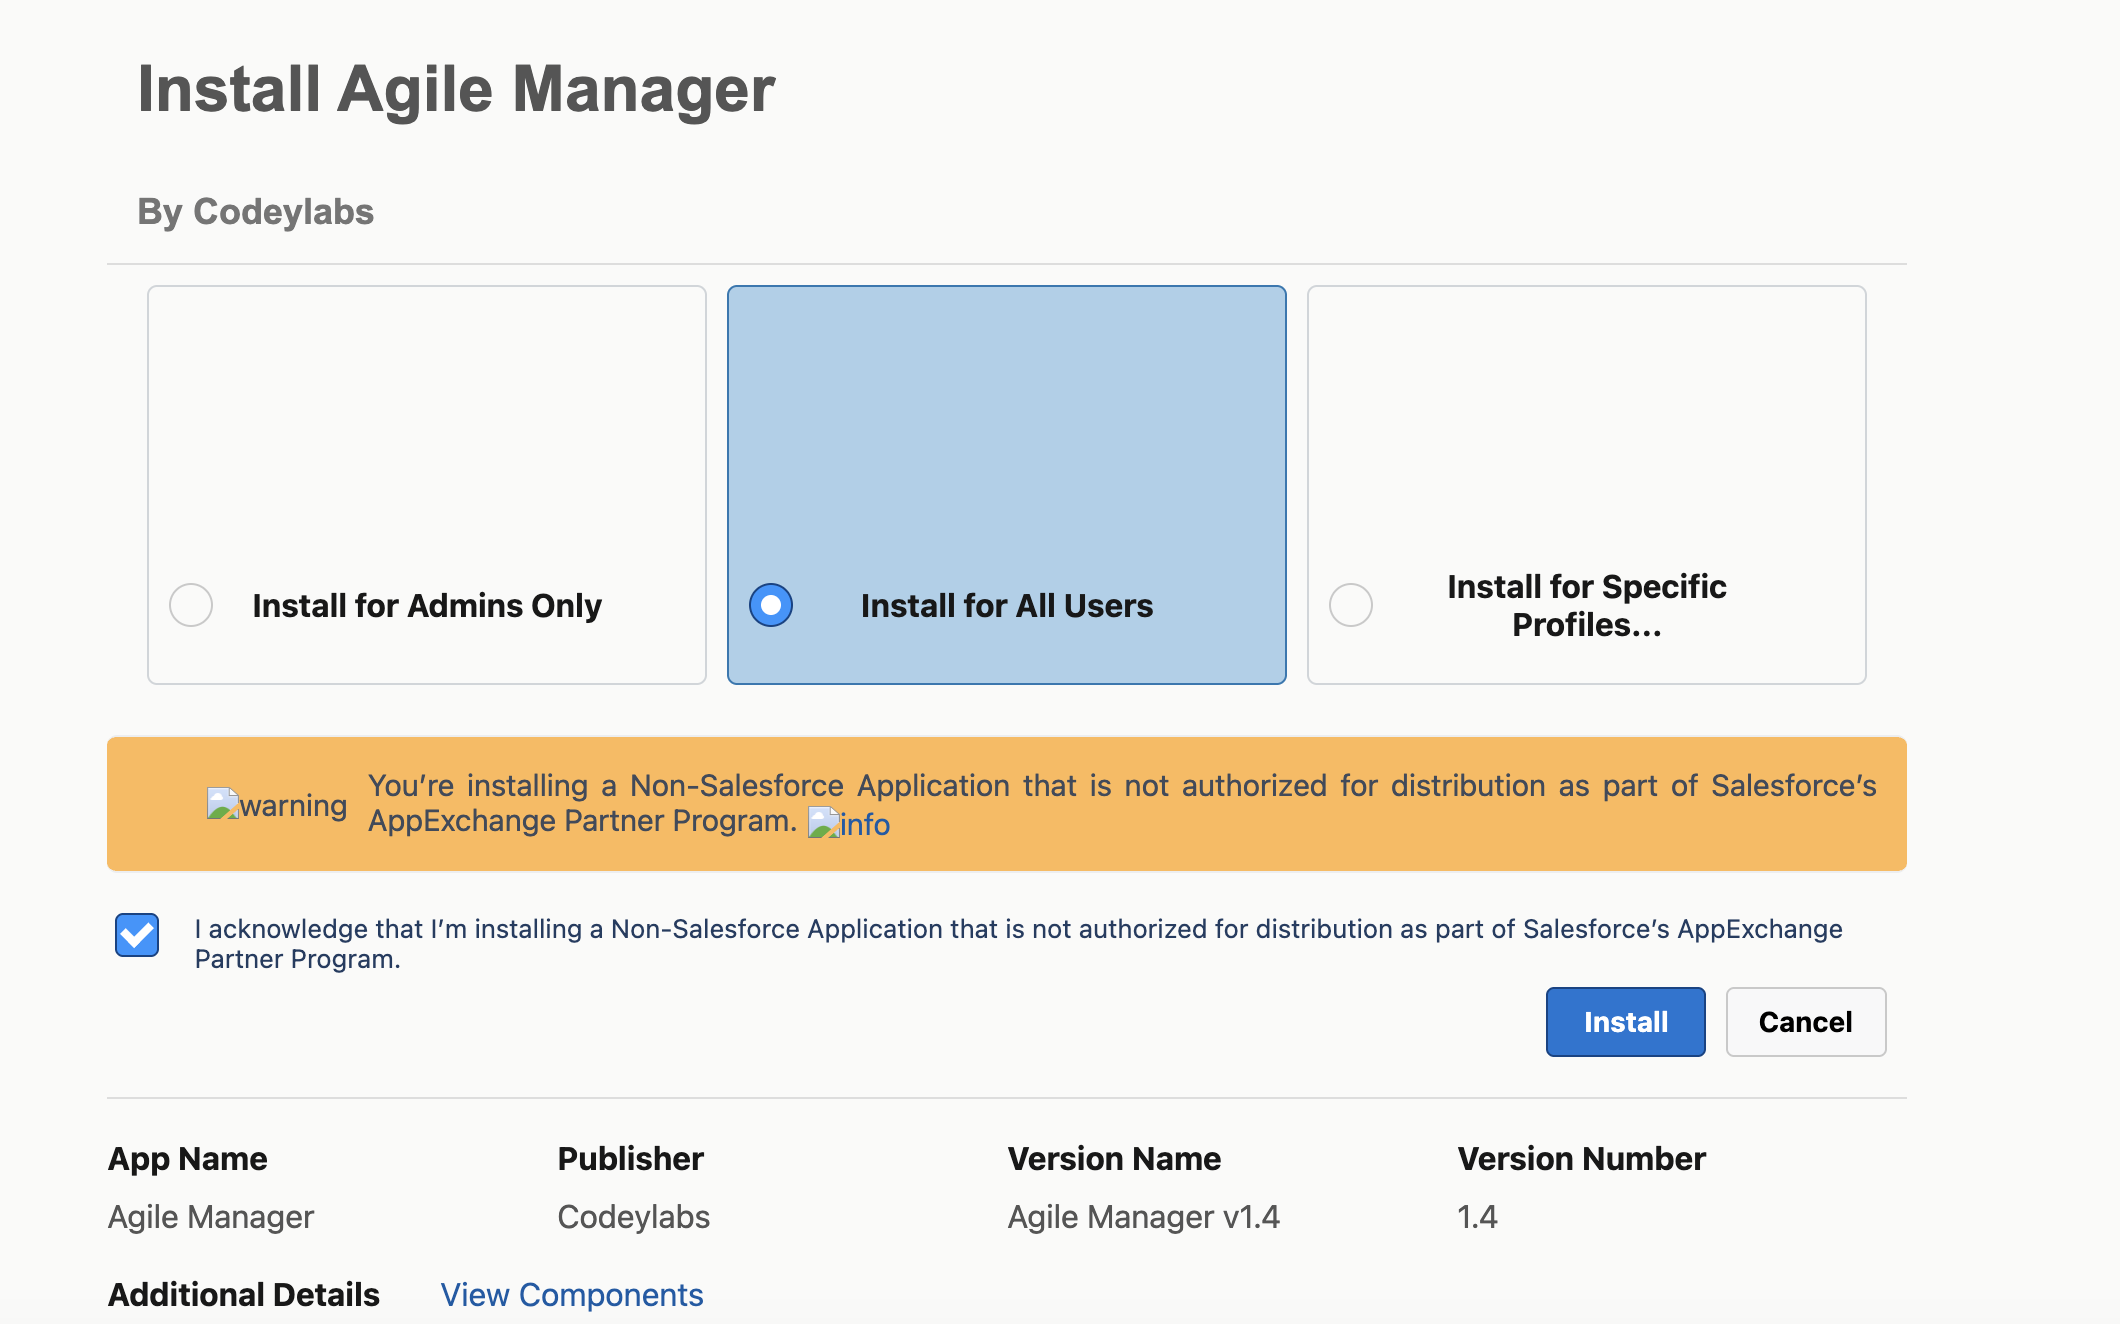The height and width of the screenshot is (1324, 2120).
Task: Click the Publisher column header
Action: click(x=631, y=1159)
